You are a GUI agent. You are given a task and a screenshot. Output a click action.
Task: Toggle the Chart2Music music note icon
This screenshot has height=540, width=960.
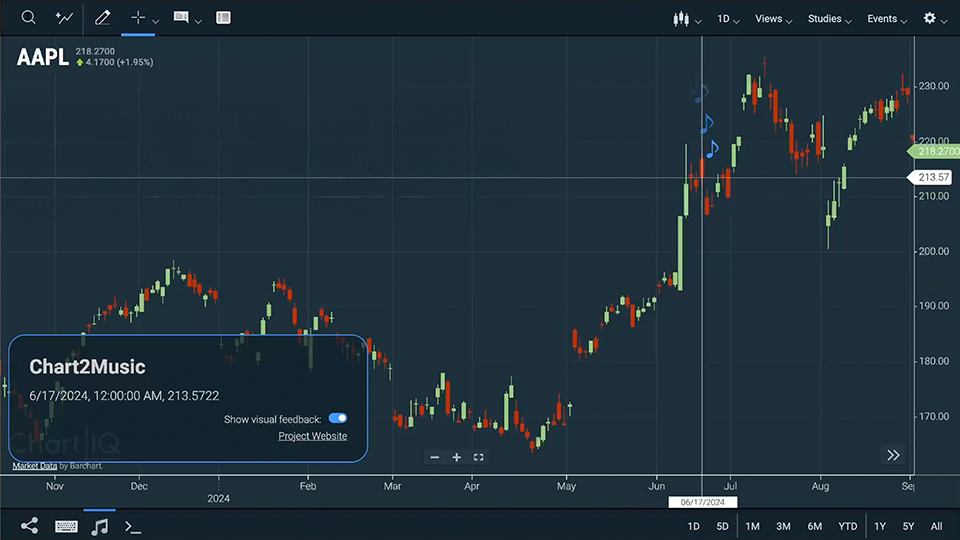(x=99, y=526)
